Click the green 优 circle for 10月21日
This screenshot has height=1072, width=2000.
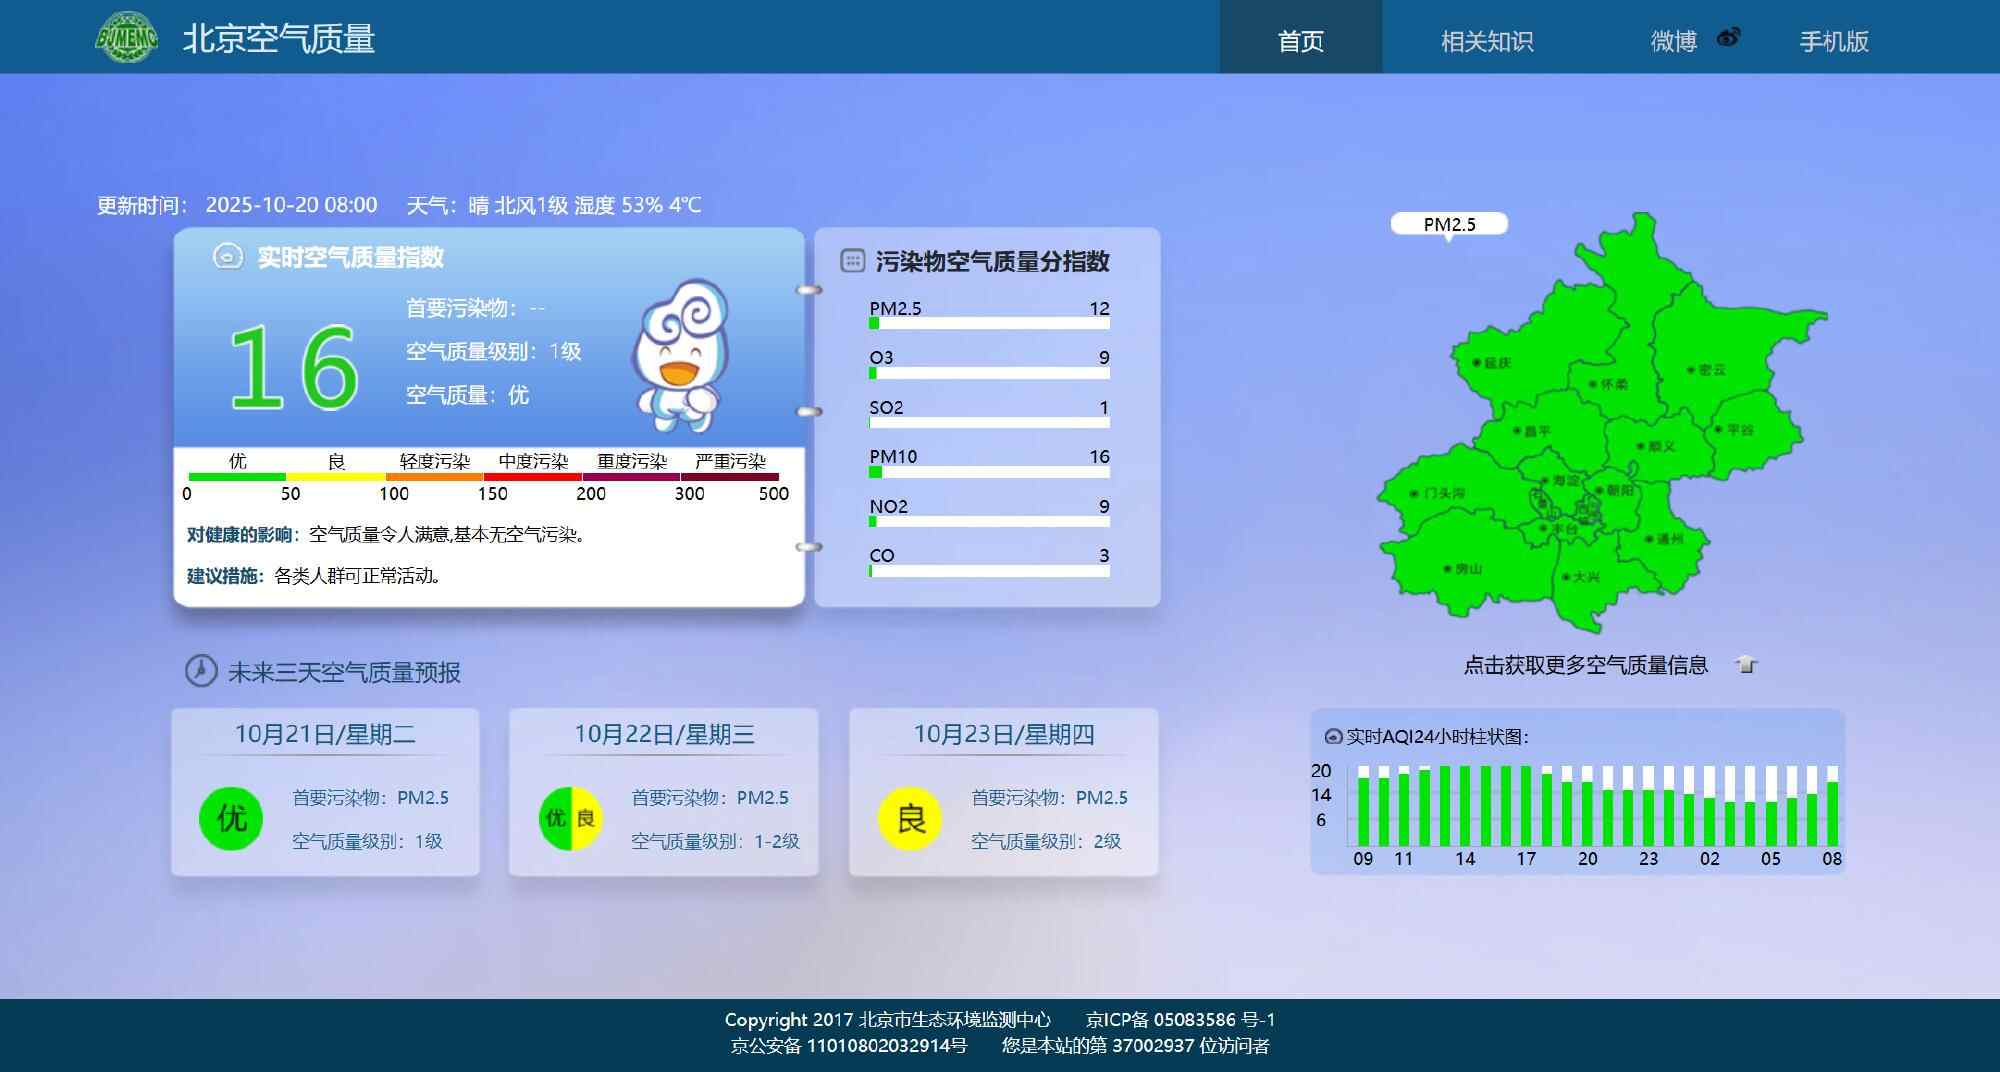[x=231, y=819]
